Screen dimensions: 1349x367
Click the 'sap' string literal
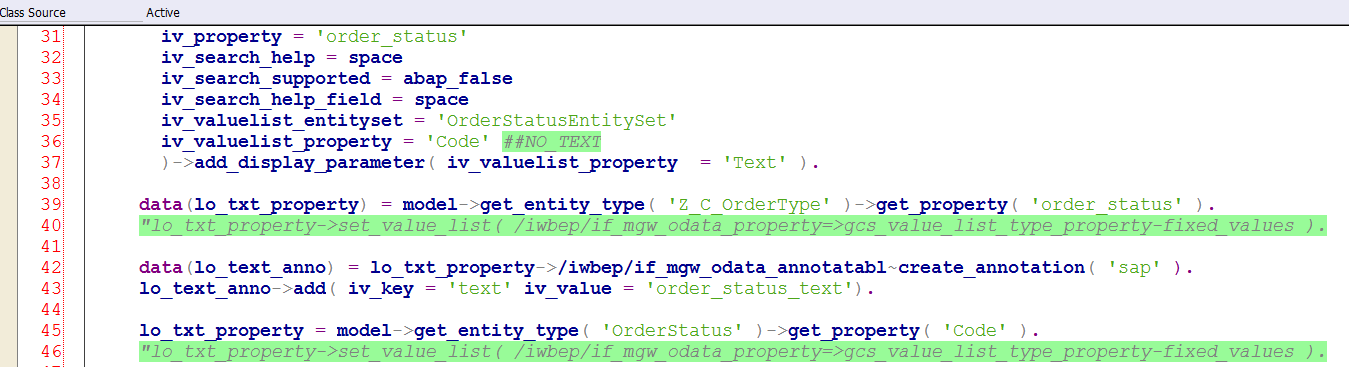[x=1134, y=268]
